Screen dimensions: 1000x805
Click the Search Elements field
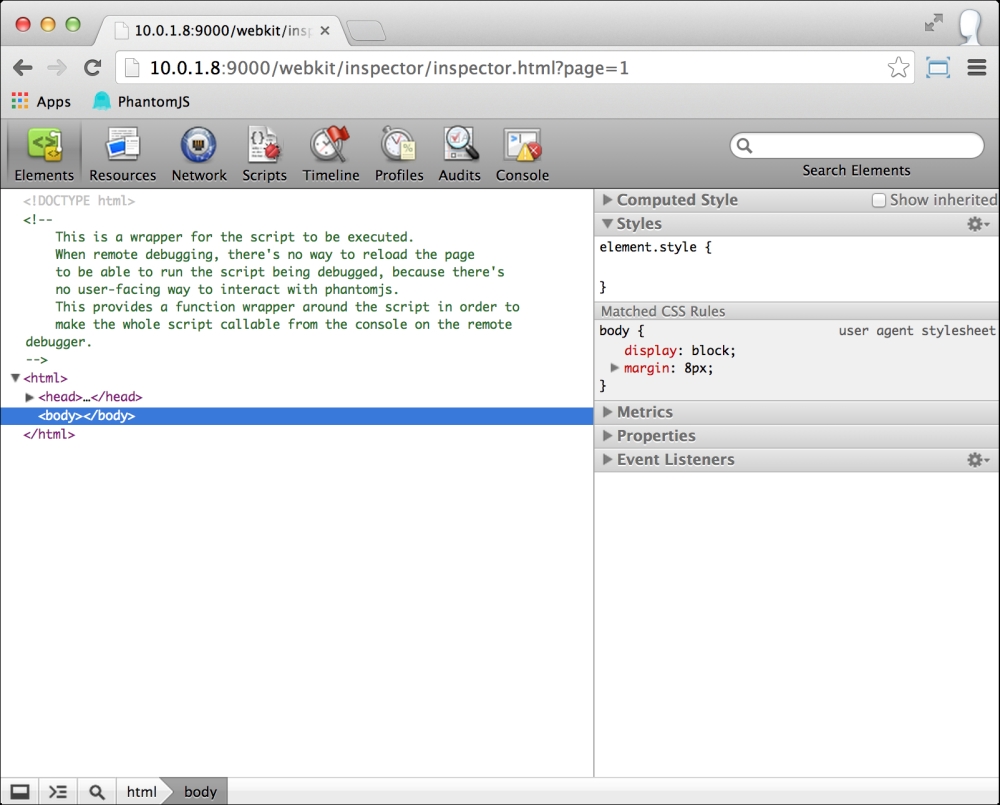click(x=857, y=145)
